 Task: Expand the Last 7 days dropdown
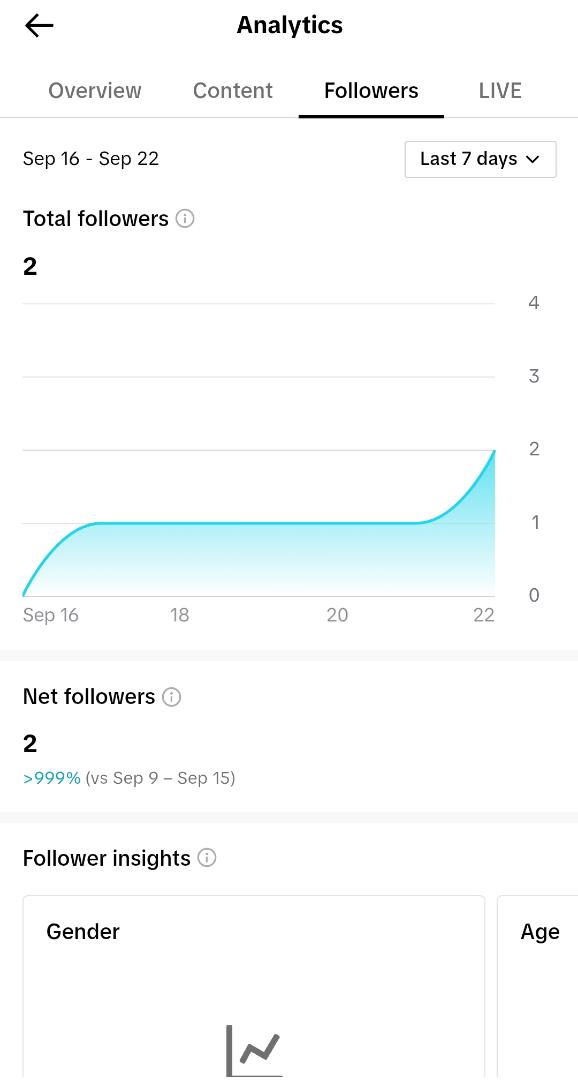click(480, 159)
